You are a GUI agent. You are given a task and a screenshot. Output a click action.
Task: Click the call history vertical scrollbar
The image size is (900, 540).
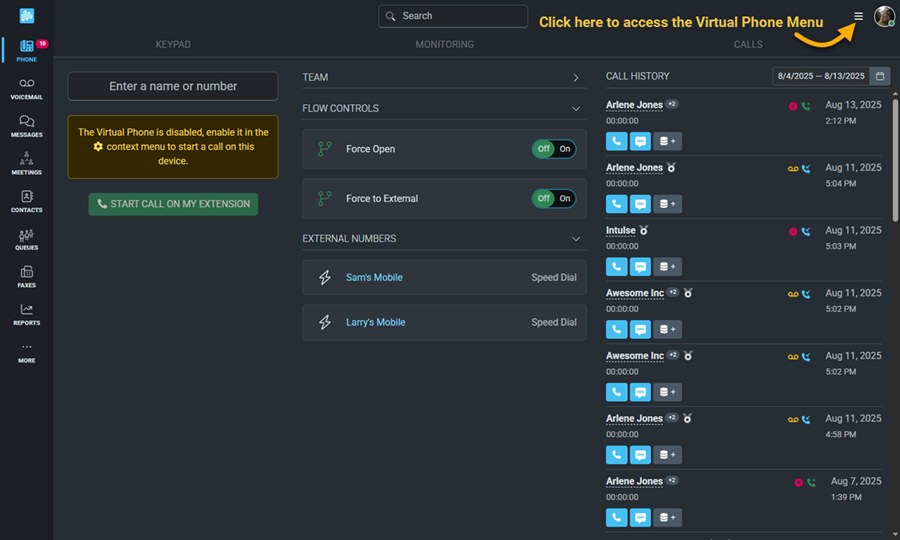(x=895, y=161)
